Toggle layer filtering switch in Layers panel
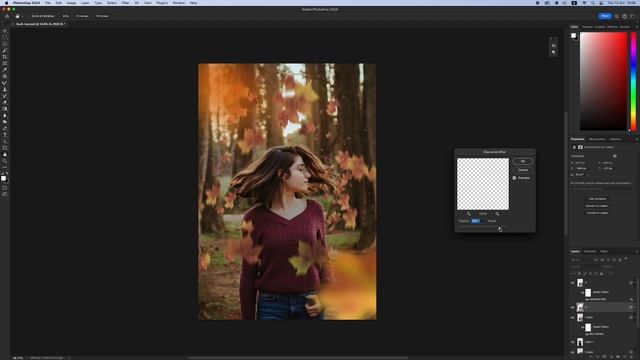Viewport: 640px width, 360px height. click(626, 259)
